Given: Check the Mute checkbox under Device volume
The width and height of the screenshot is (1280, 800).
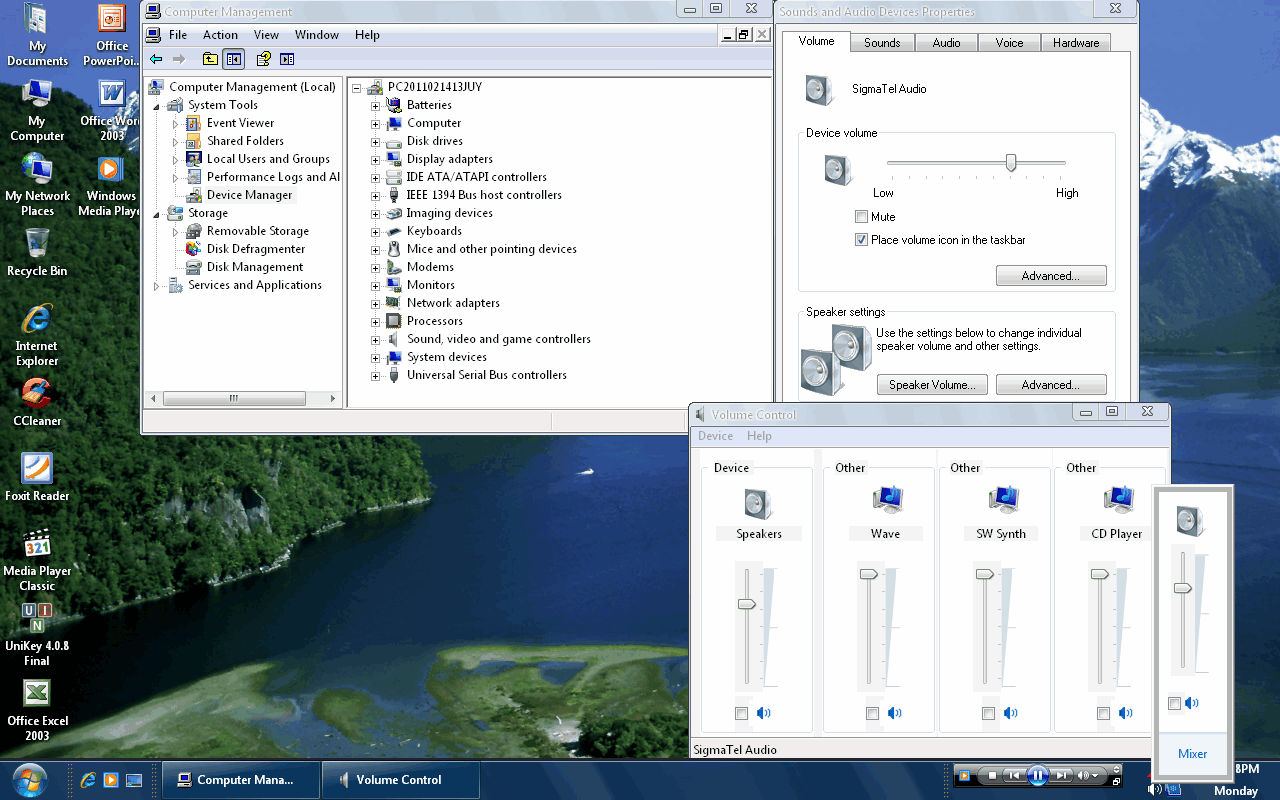Looking at the screenshot, I should click(861, 217).
